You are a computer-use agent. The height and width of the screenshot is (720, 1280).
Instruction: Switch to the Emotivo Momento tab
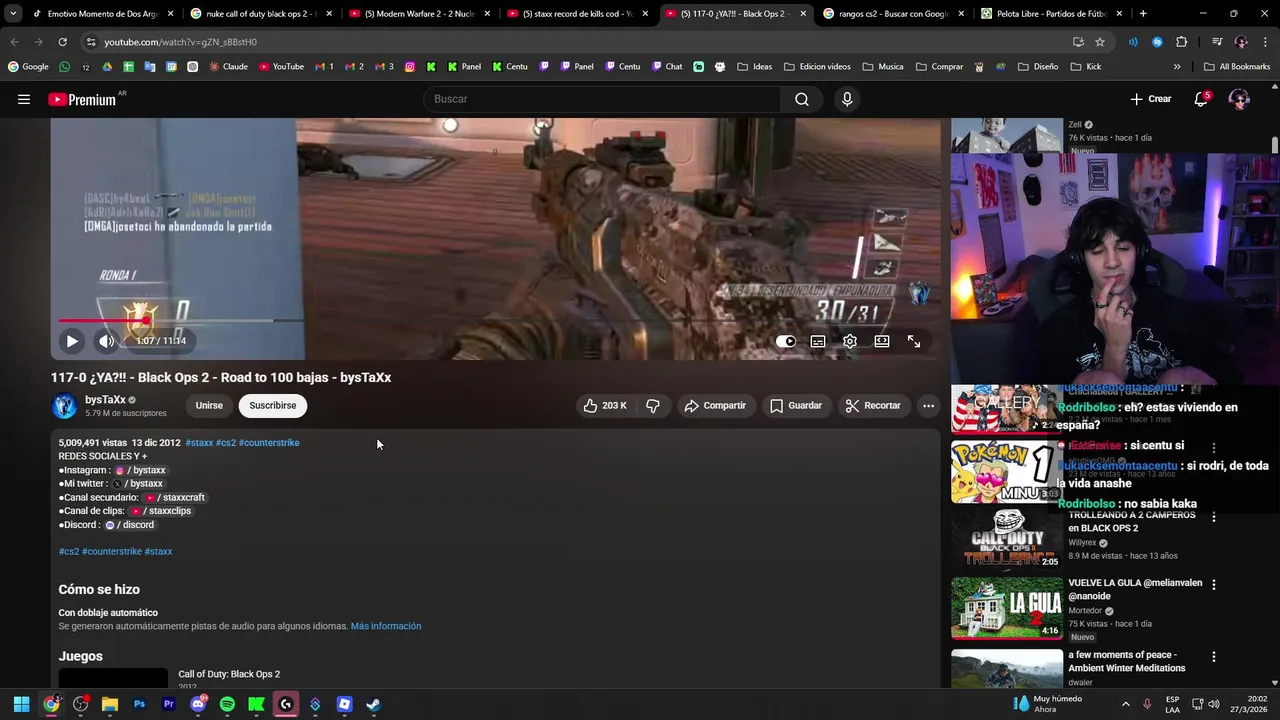[102, 14]
